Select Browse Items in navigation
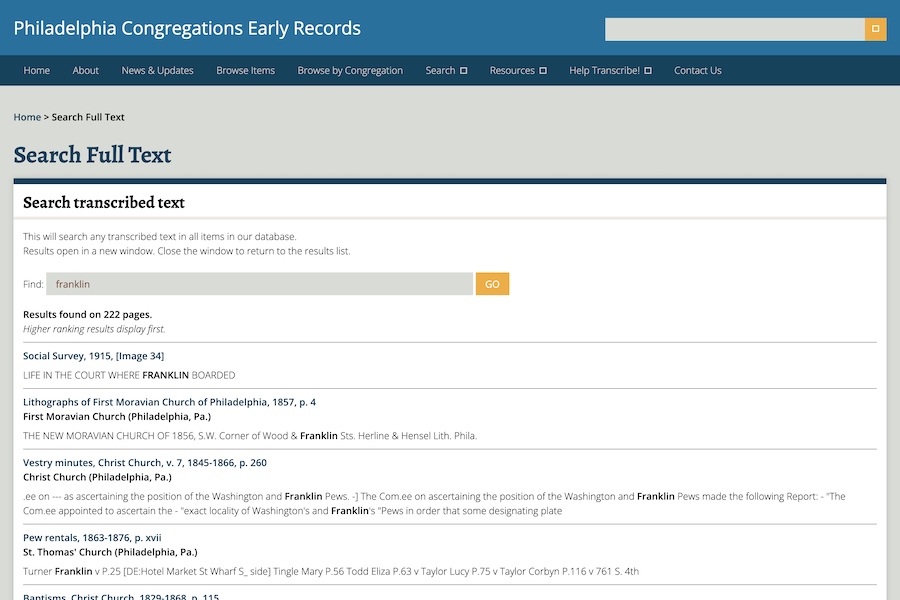 point(245,71)
